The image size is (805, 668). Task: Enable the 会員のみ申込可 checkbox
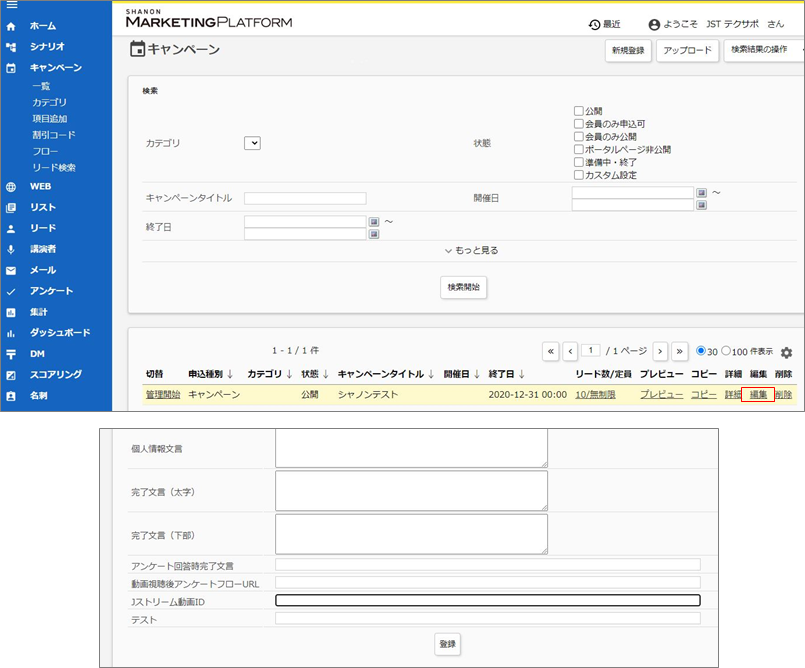[x=578, y=124]
